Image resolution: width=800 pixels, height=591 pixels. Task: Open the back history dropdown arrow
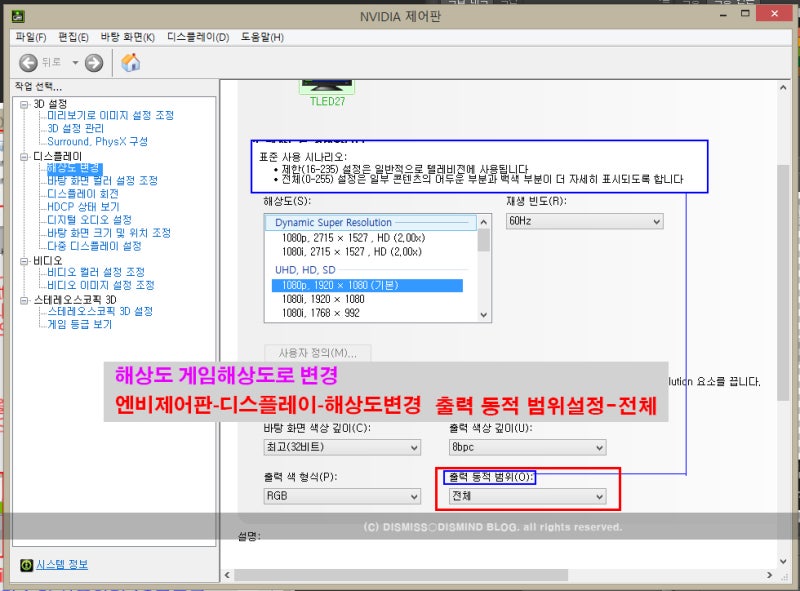(75, 63)
